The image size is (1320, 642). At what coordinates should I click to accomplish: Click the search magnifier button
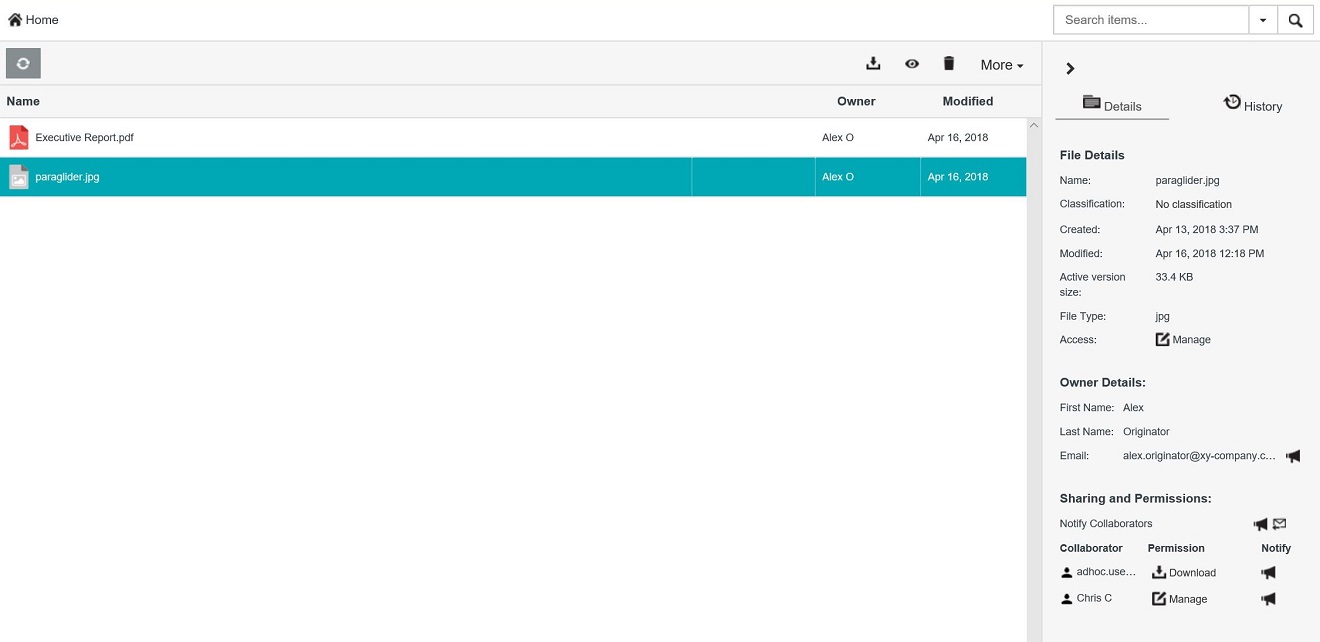[x=1295, y=20]
